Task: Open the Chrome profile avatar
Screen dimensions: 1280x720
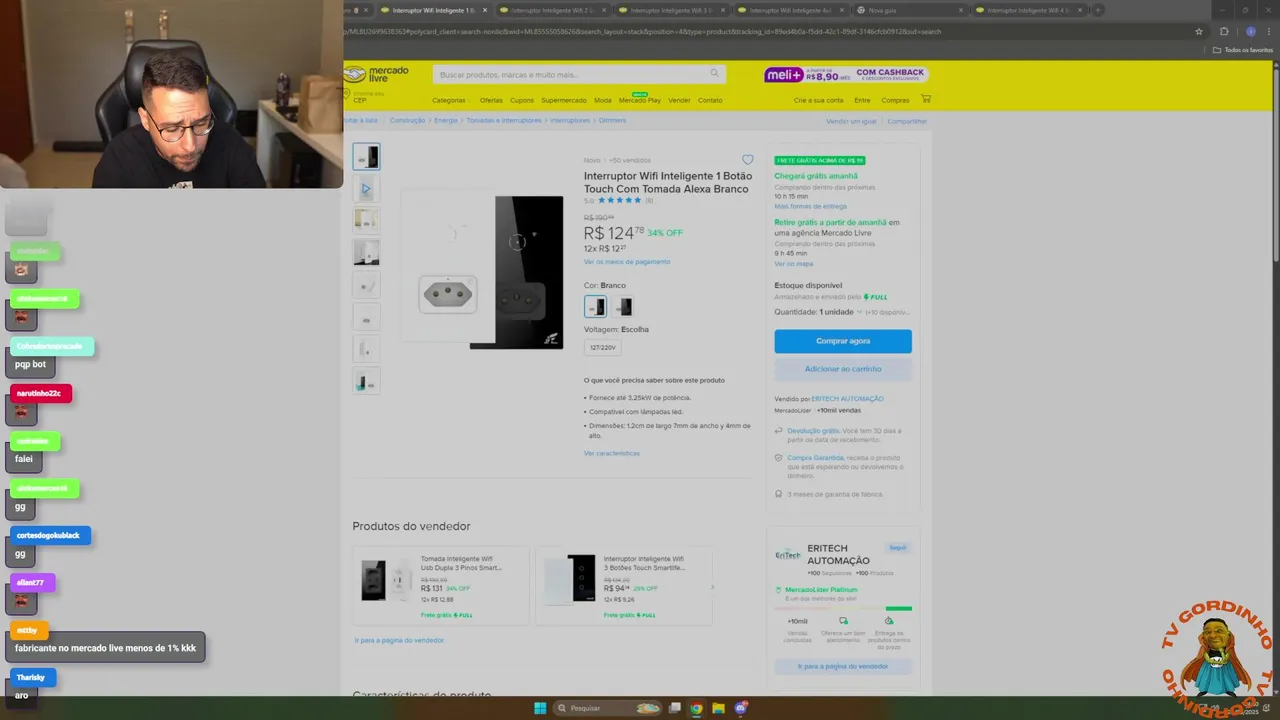Action: coord(1250,31)
